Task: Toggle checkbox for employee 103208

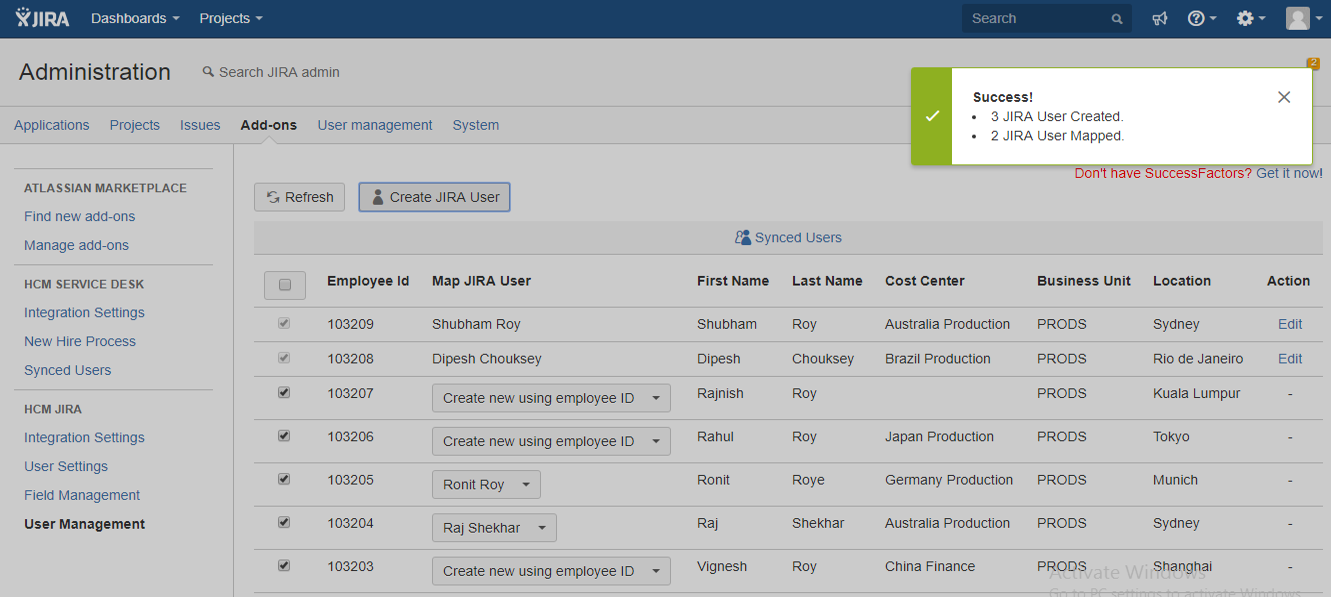Action: (x=284, y=358)
